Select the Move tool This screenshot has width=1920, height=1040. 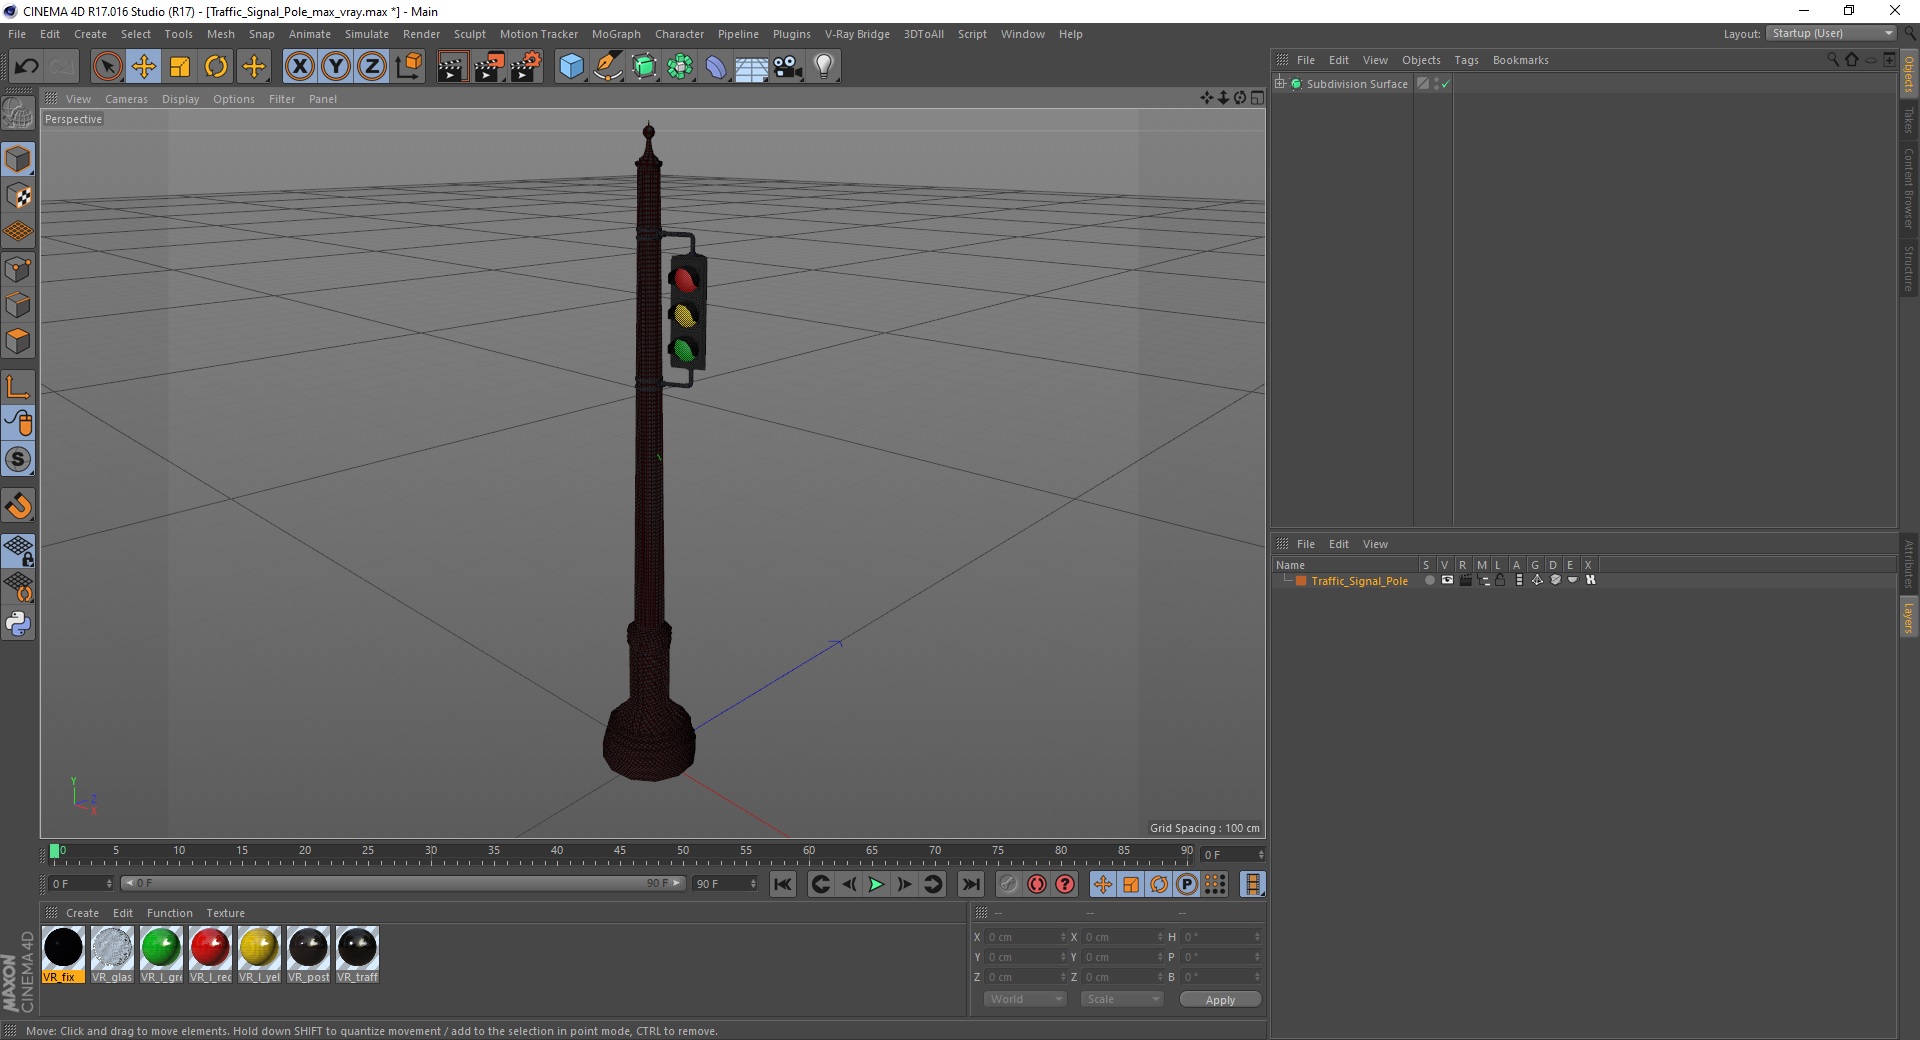(144, 67)
